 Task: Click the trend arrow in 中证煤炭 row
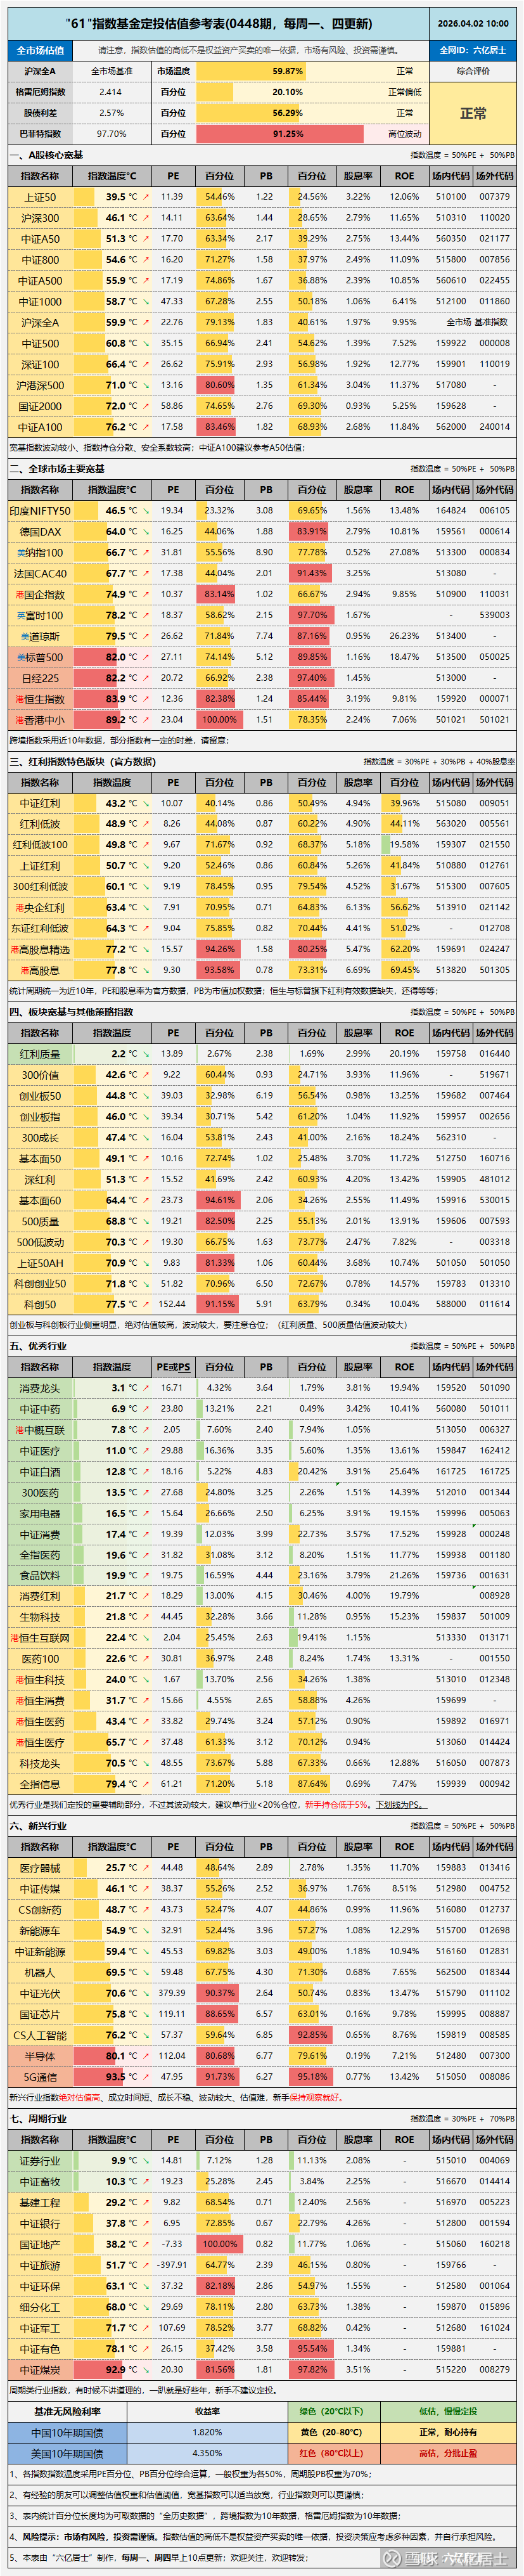[x=146, y=2370]
